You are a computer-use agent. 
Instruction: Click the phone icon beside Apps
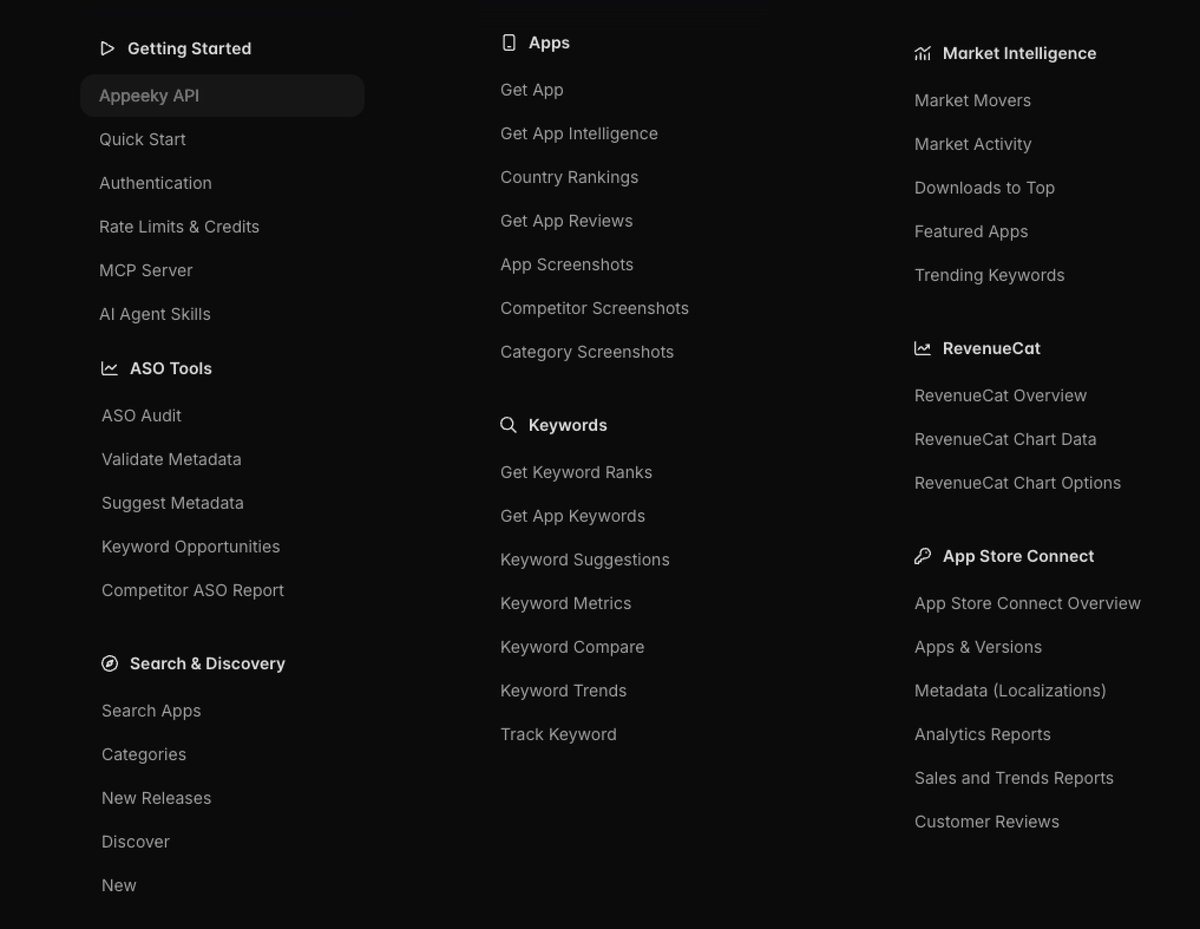coord(509,43)
